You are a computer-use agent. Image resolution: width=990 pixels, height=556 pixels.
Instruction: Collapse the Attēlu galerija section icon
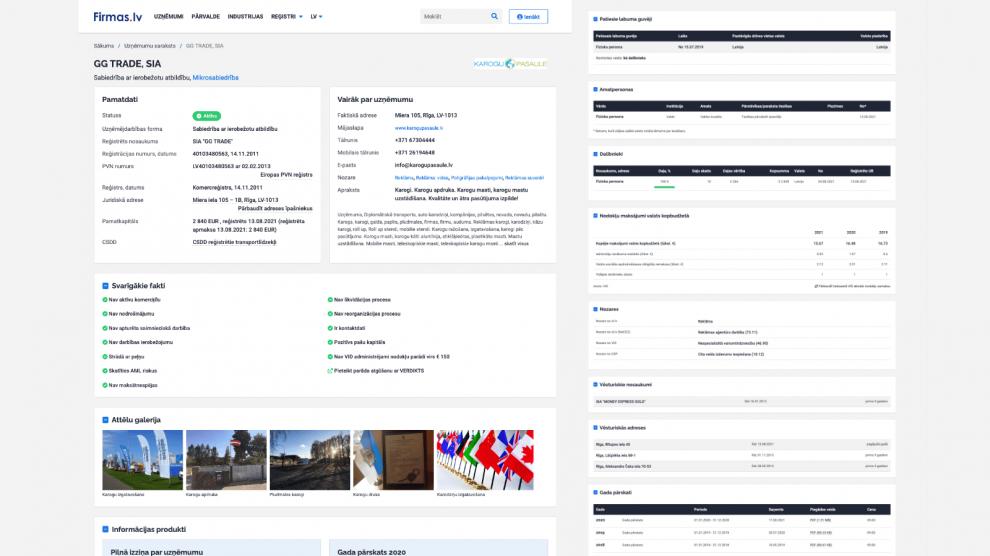pos(105,420)
